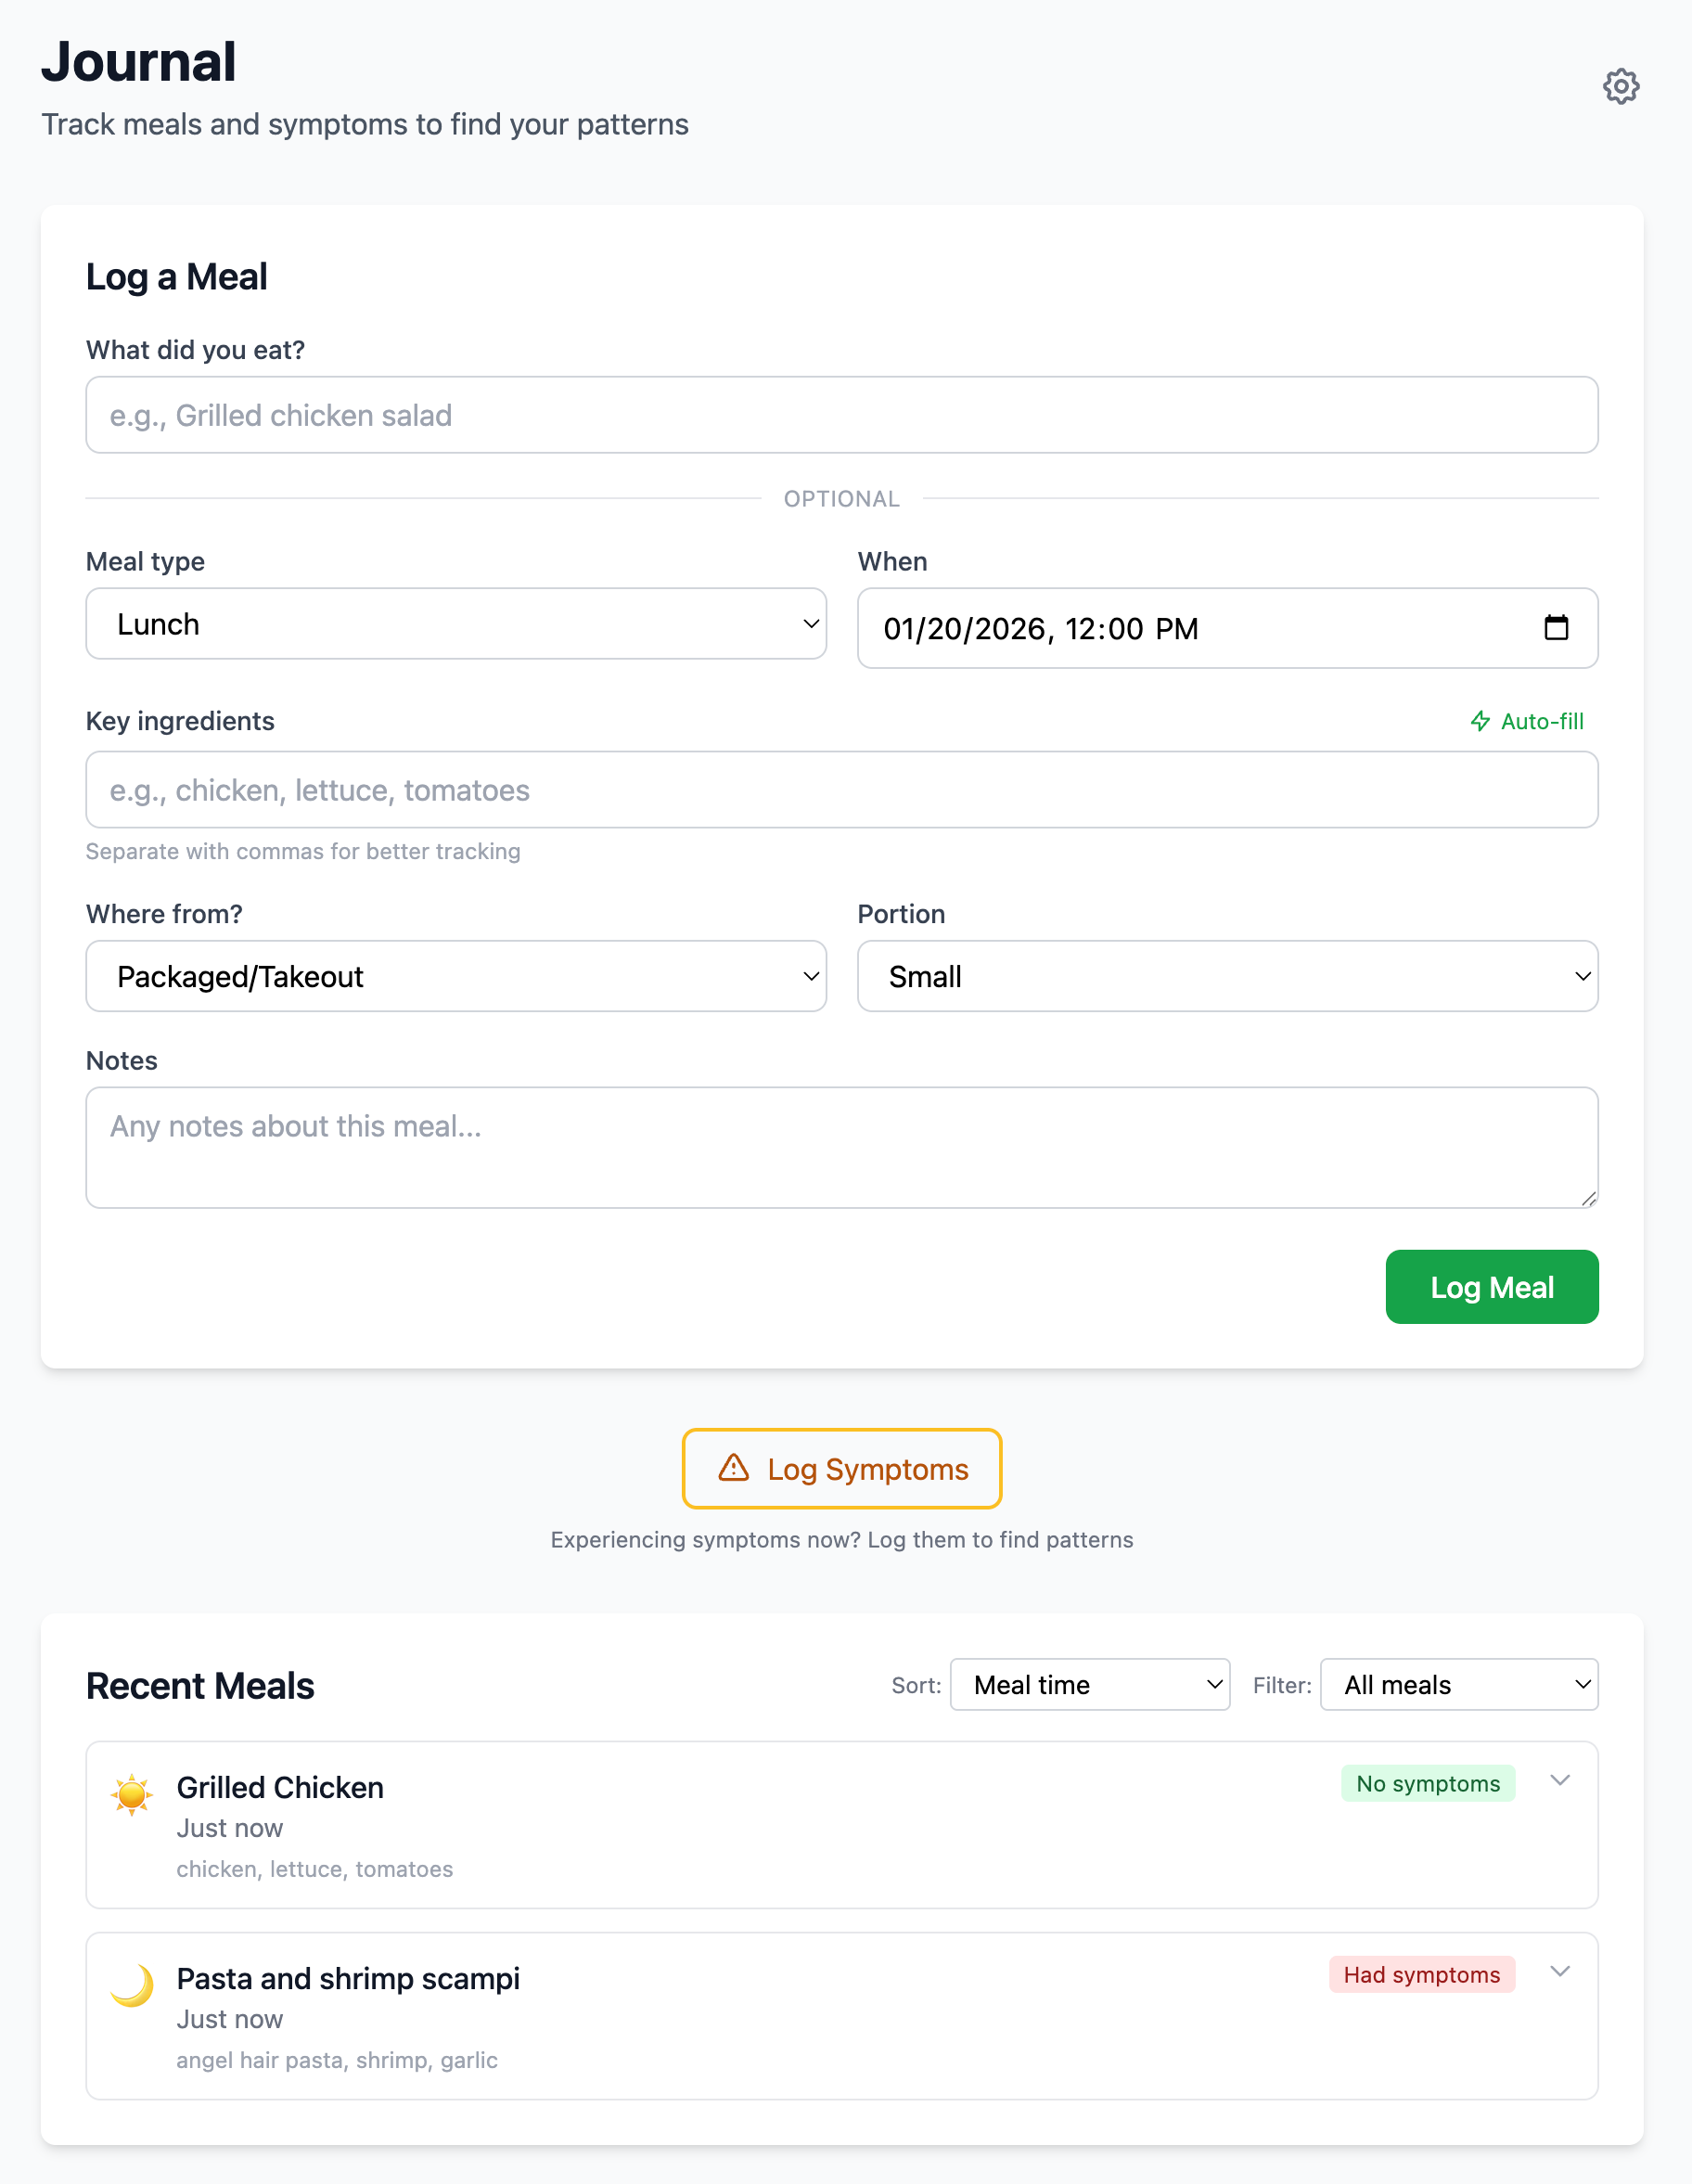Click the No symptoms badge
Image resolution: width=1692 pixels, height=2184 pixels.
[1427, 1783]
